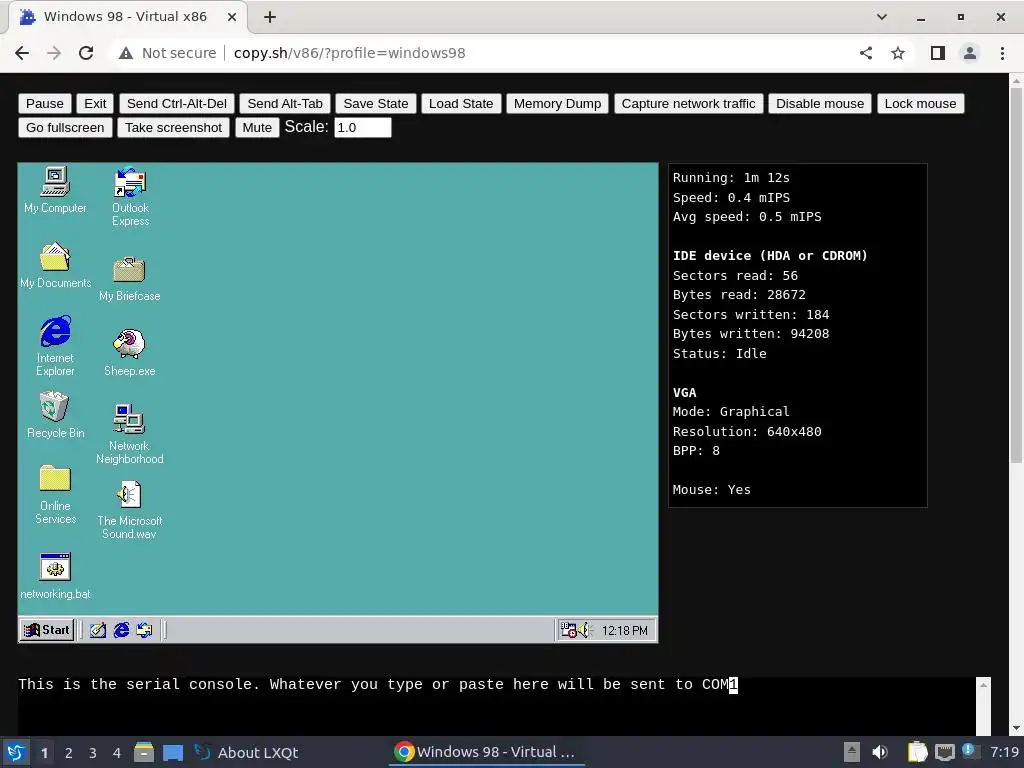Click the Exit emulator button
Viewport: 1024px width, 768px height.
[95, 104]
